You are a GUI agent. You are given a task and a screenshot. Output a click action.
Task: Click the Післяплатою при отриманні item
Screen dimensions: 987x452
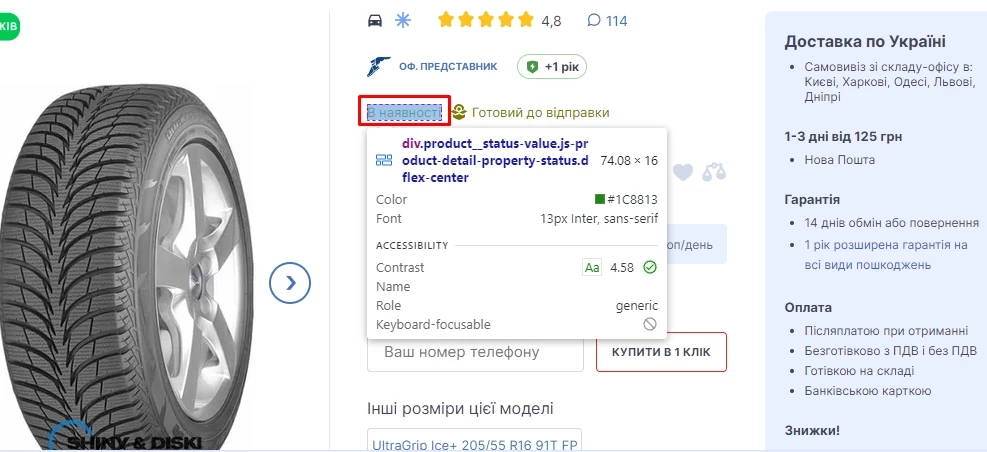[886, 331]
